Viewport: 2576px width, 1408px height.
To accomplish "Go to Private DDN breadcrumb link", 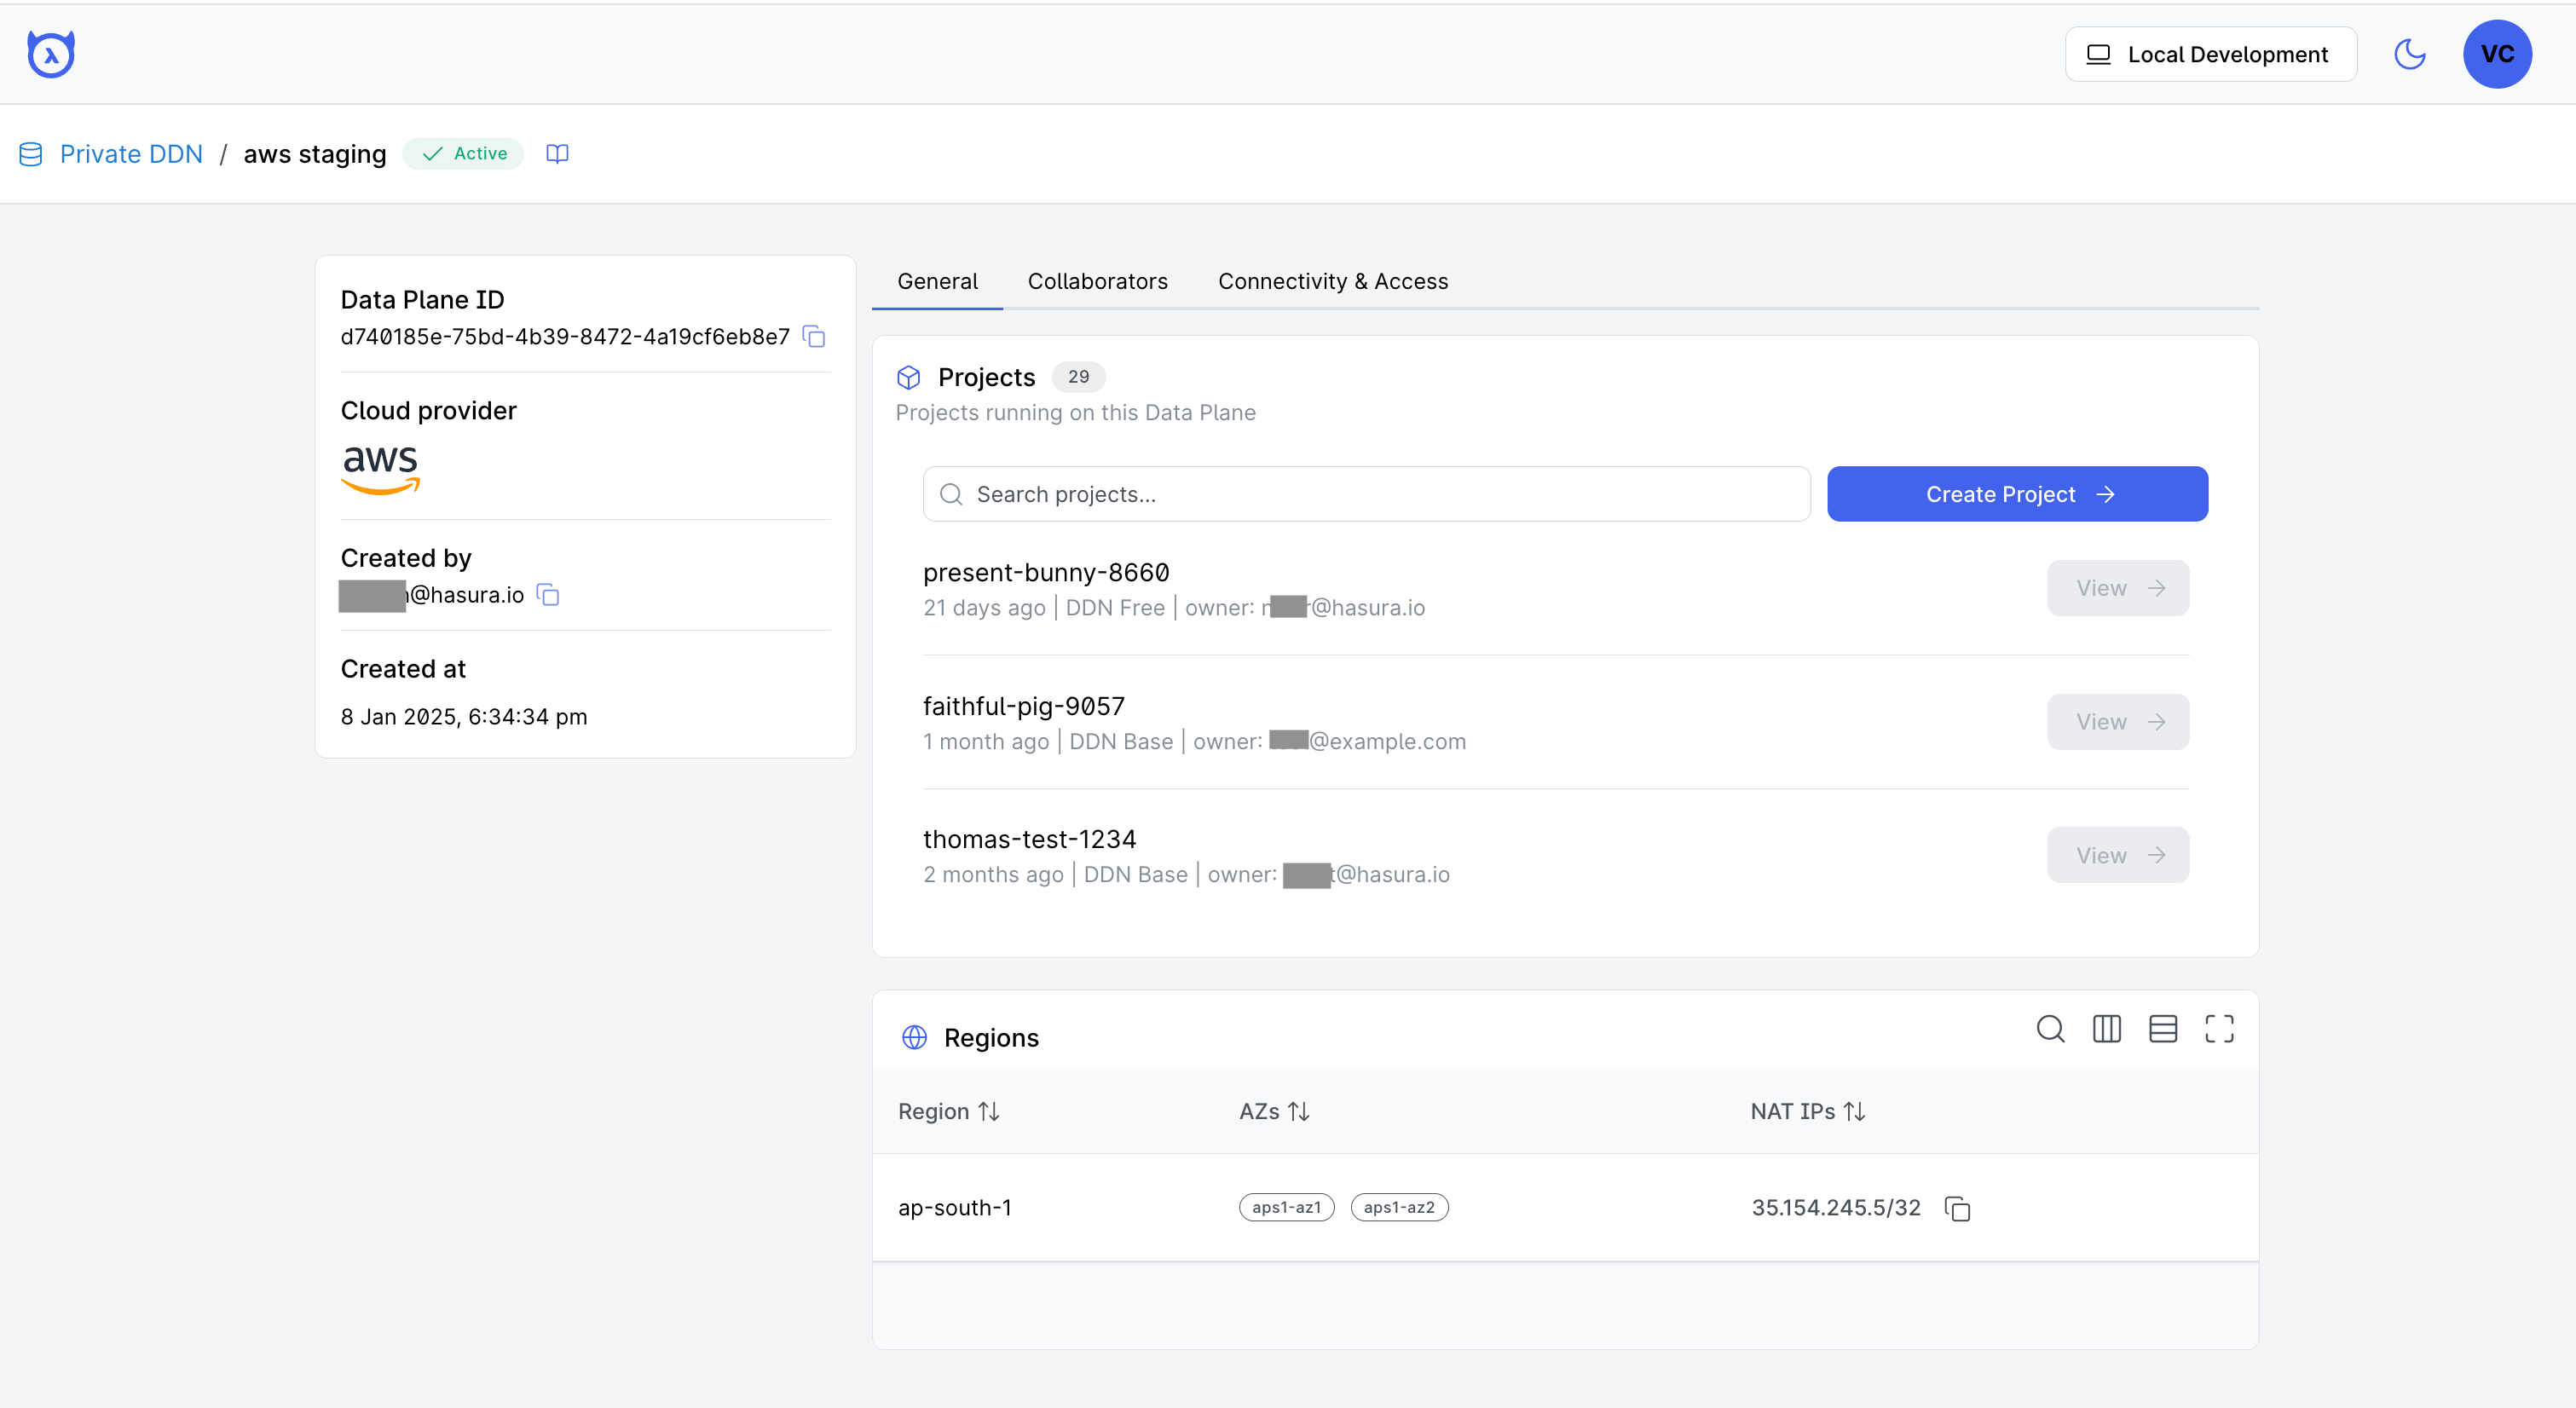I will point(131,154).
